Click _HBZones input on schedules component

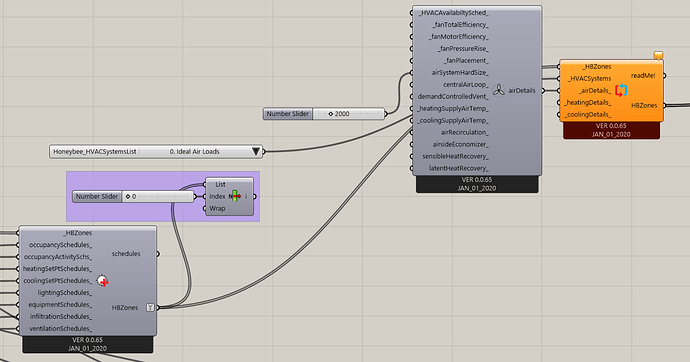click(x=78, y=233)
